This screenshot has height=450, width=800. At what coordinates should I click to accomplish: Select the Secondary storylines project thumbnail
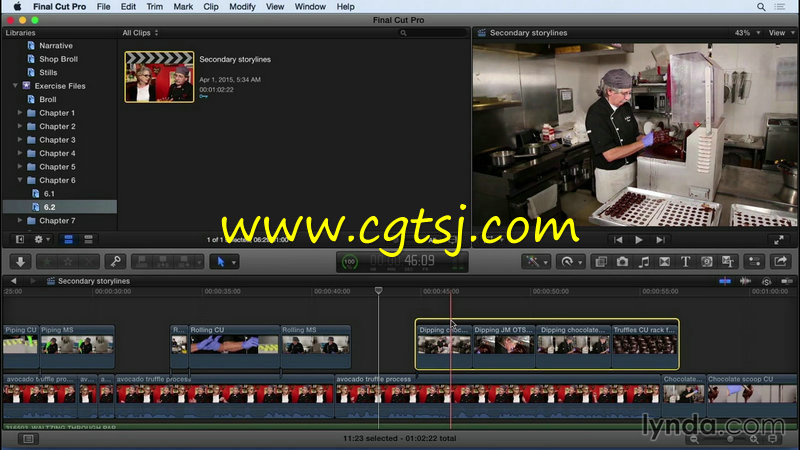pos(159,77)
